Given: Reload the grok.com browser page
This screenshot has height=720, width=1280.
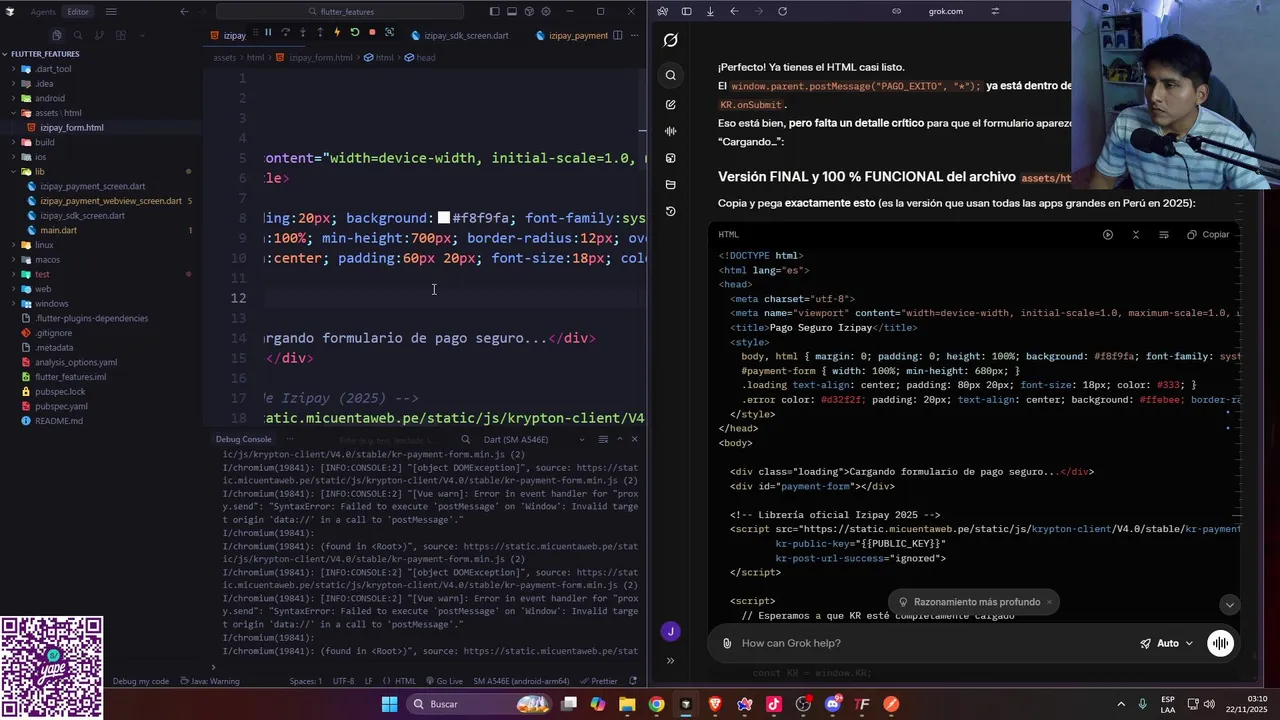Looking at the screenshot, I should click(x=782, y=11).
